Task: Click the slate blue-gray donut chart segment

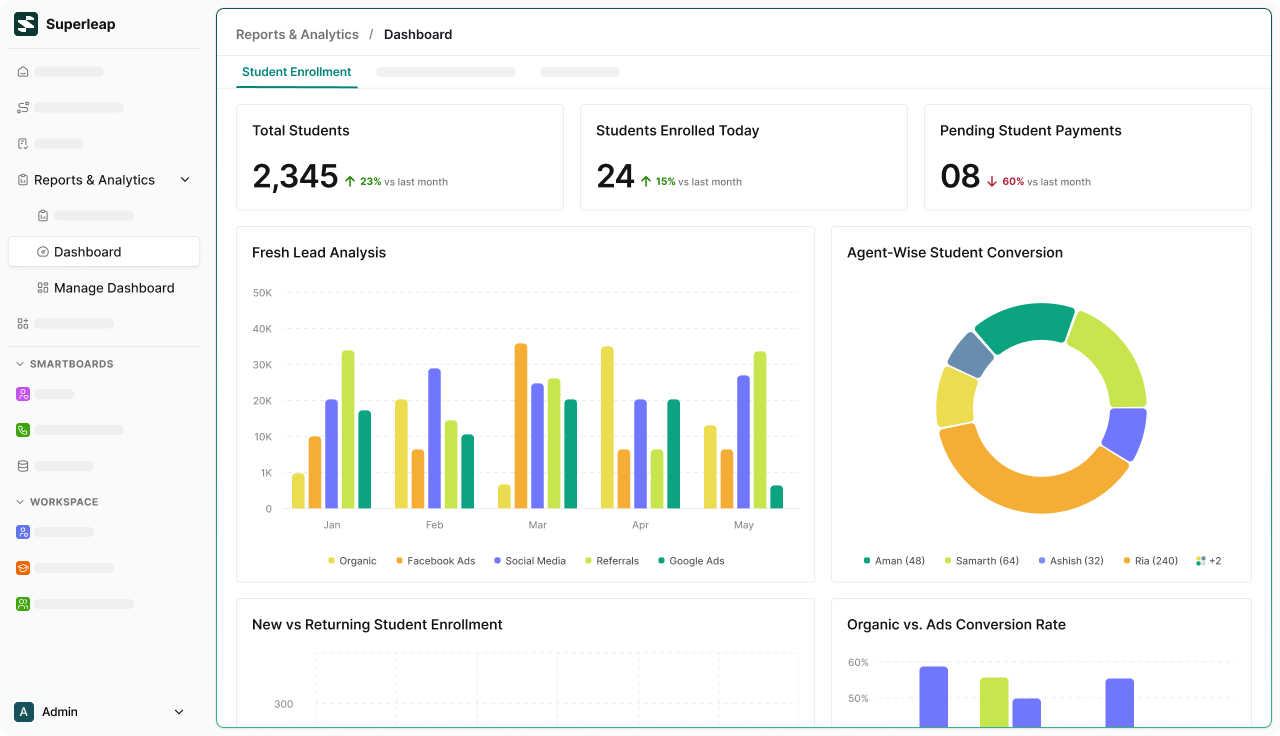Action: [968, 355]
